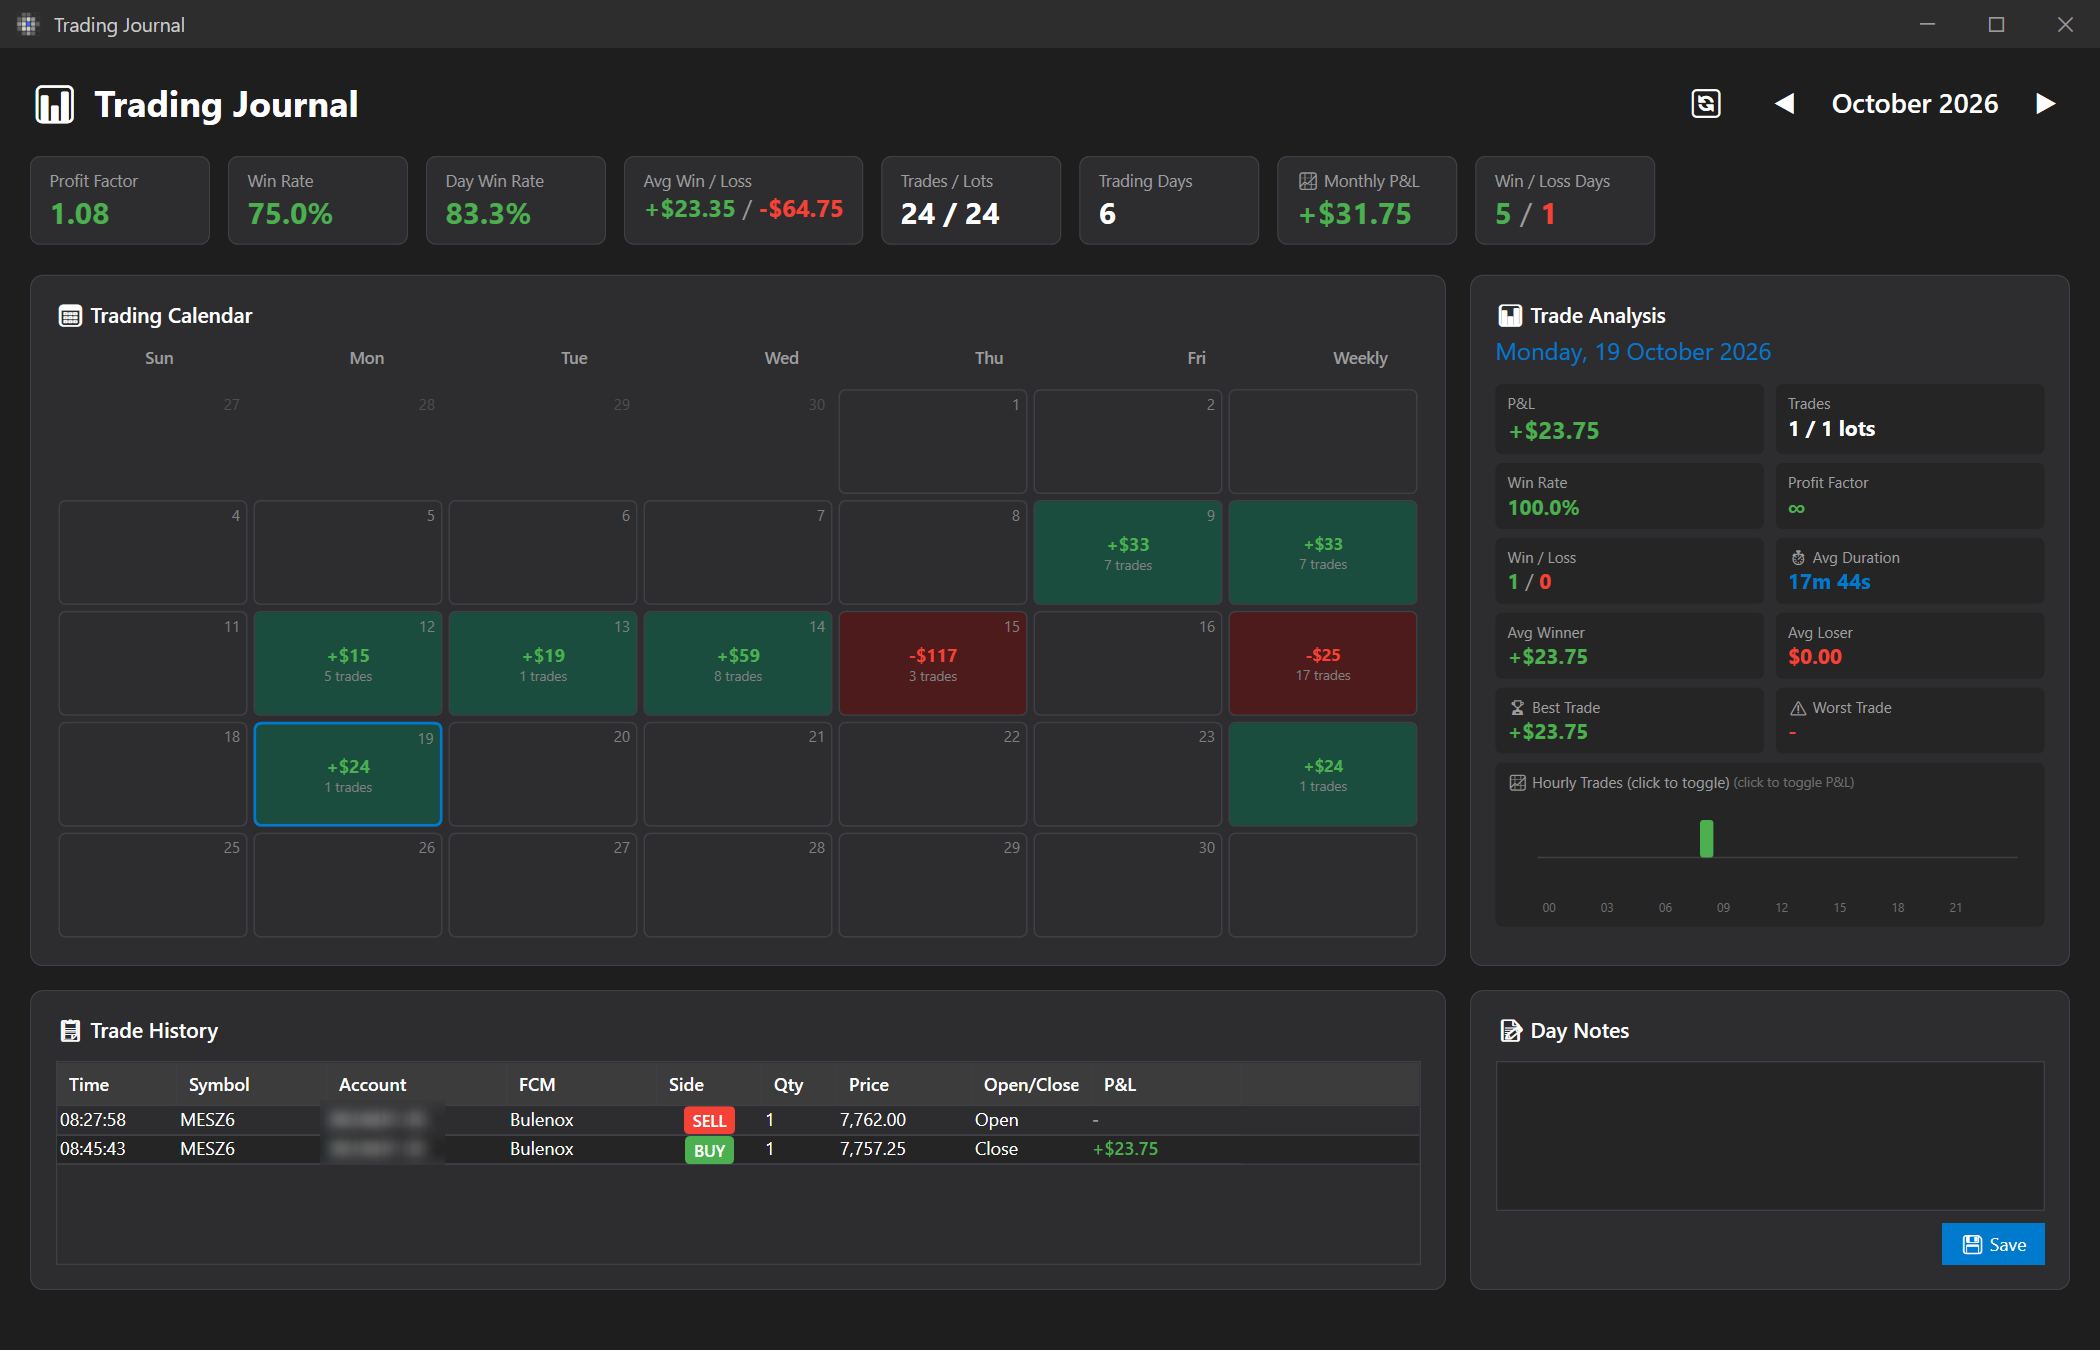The width and height of the screenshot is (2100, 1350).
Task: Click the Trading Calendar panel icon
Action: 70,316
